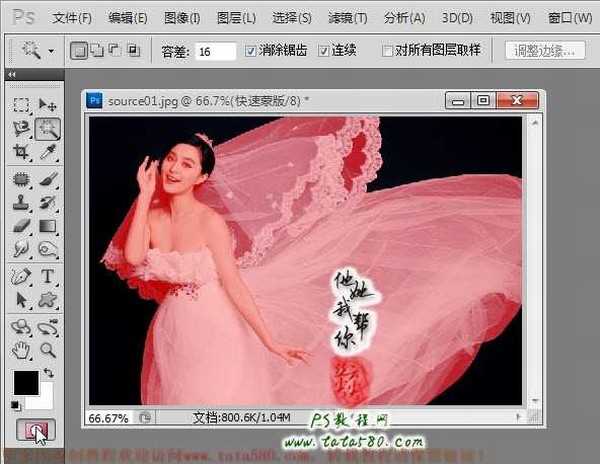This screenshot has width=600, height=464.
Task: Open the 滤镜(T) menu
Action: click(347, 18)
